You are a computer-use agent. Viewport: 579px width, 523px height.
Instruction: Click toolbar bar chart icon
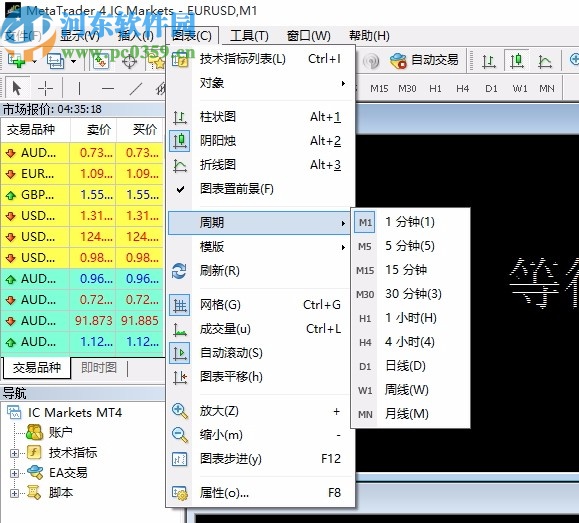[489, 61]
